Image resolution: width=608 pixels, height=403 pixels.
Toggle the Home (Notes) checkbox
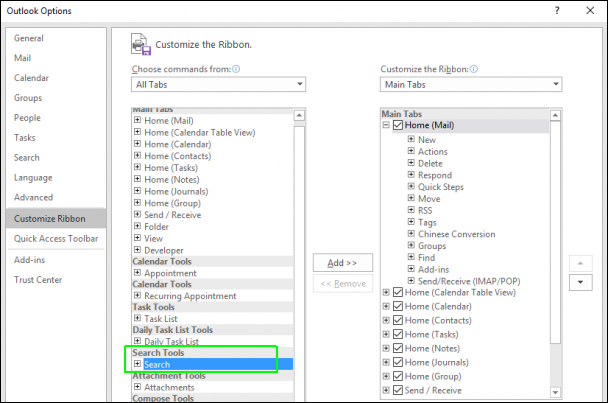398,348
